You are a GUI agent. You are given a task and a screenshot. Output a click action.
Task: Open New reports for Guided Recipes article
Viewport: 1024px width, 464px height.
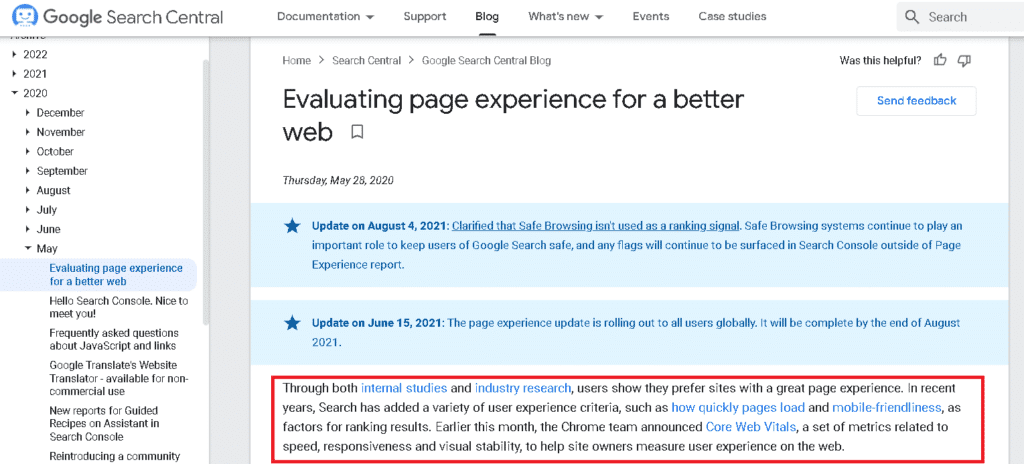104,423
